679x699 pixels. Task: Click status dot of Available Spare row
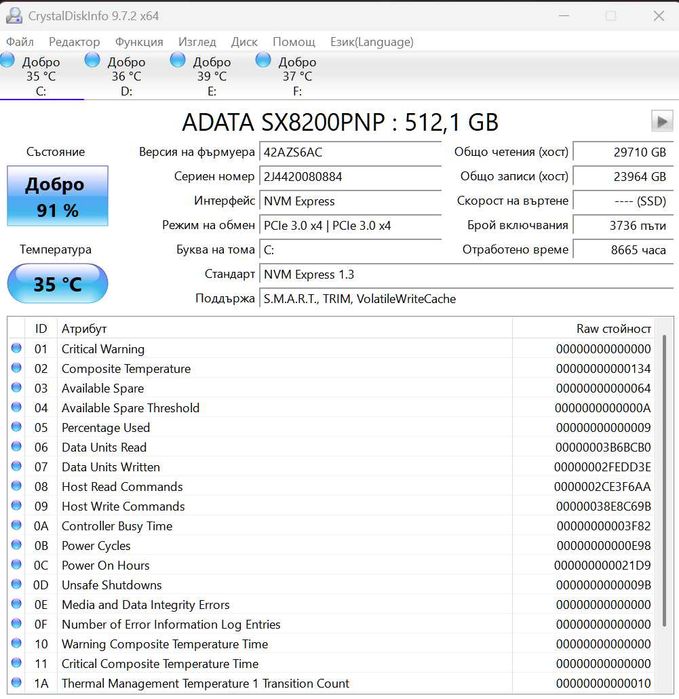click(x=16, y=387)
